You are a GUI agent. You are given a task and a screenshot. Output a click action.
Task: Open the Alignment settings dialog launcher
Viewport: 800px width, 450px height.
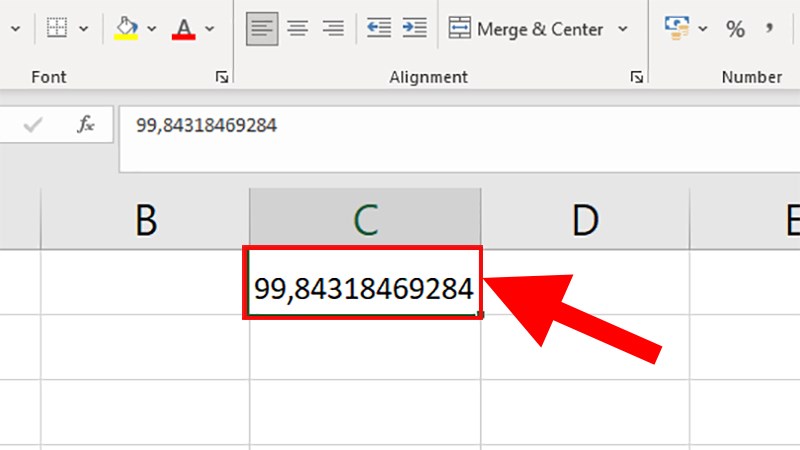[x=635, y=77]
